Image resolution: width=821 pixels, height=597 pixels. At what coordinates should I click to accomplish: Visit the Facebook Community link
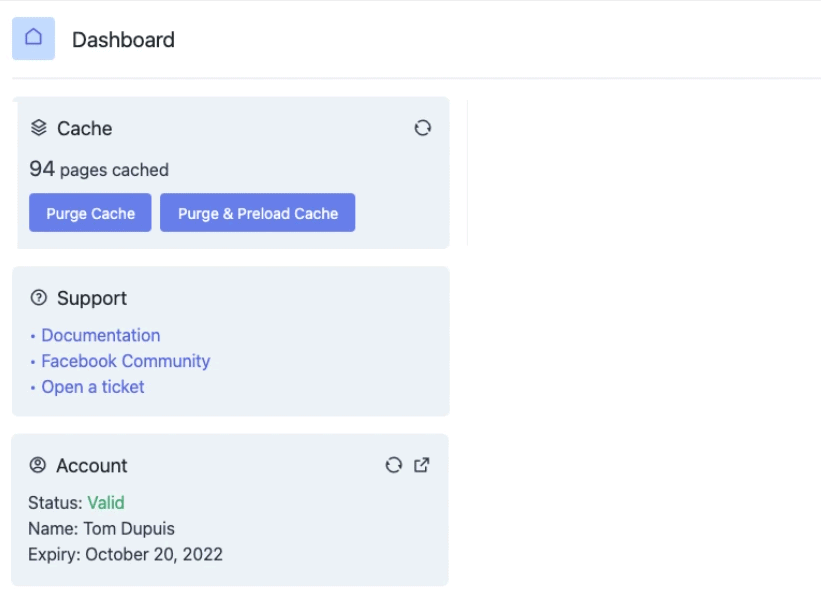(125, 361)
